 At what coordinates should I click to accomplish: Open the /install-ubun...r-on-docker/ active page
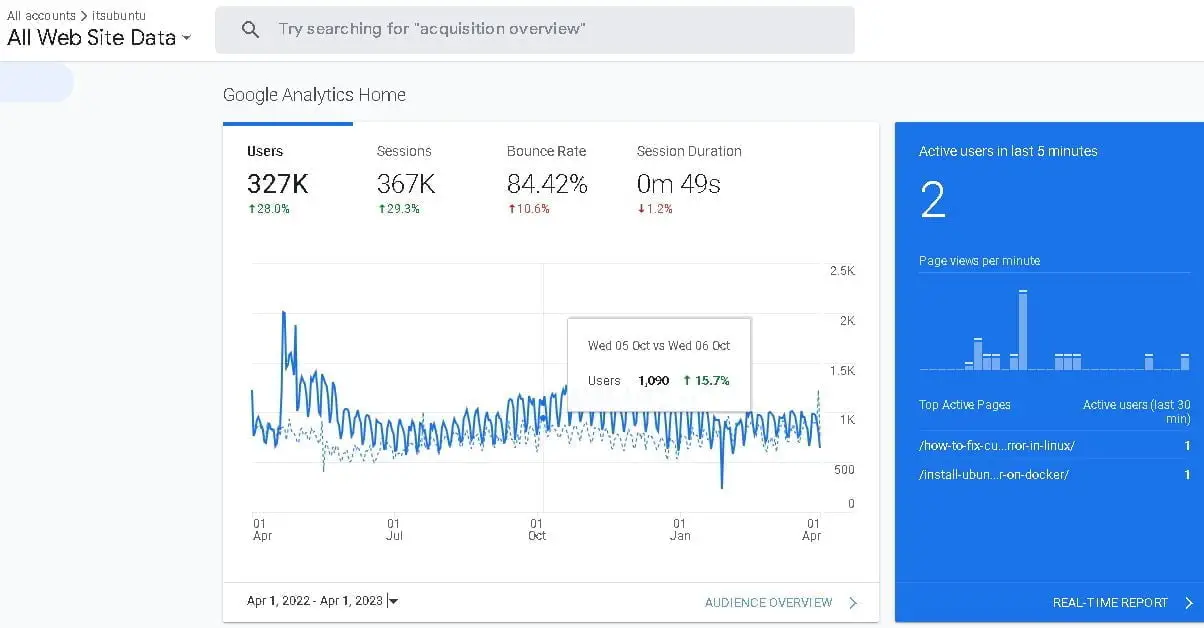tap(994, 474)
